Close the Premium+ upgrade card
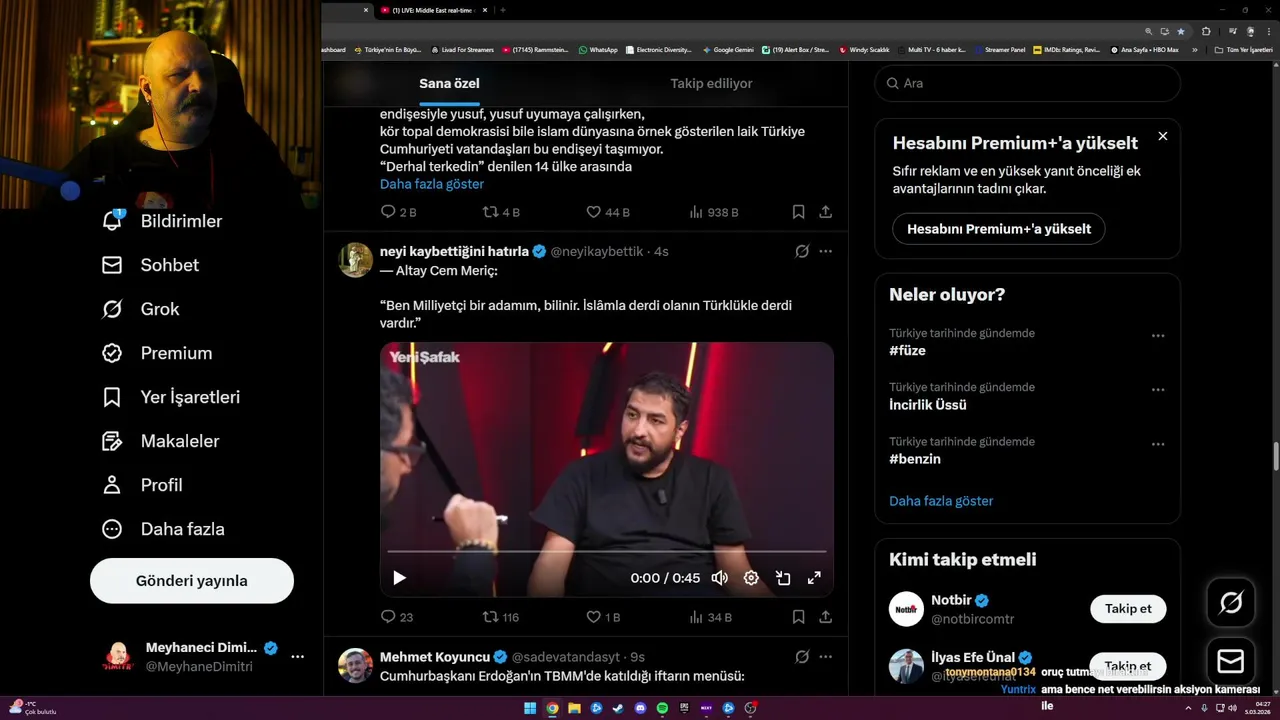The height and width of the screenshot is (720, 1280). click(x=1162, y=136)
